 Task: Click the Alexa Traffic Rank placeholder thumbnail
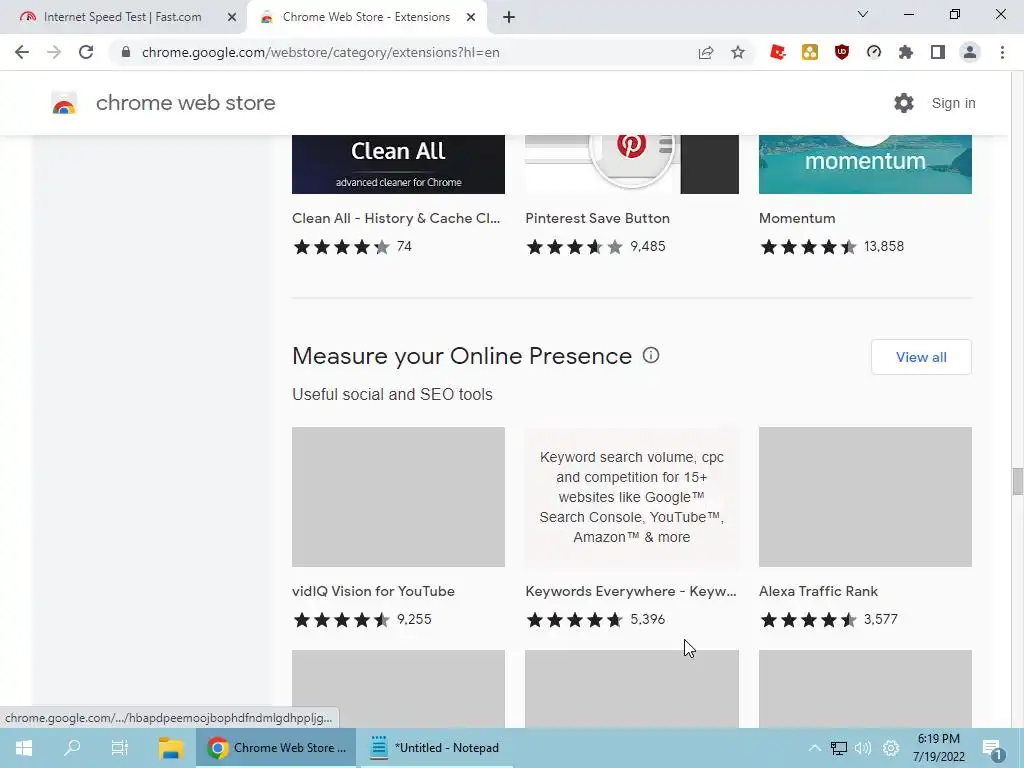coord(865,497)
